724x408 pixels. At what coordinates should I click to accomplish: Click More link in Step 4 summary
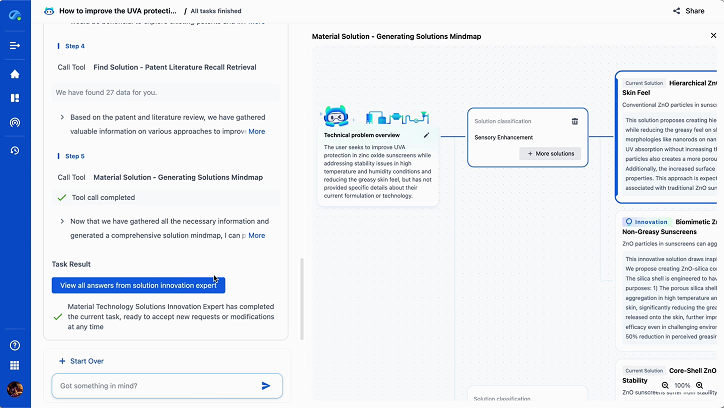click(257, 132)
